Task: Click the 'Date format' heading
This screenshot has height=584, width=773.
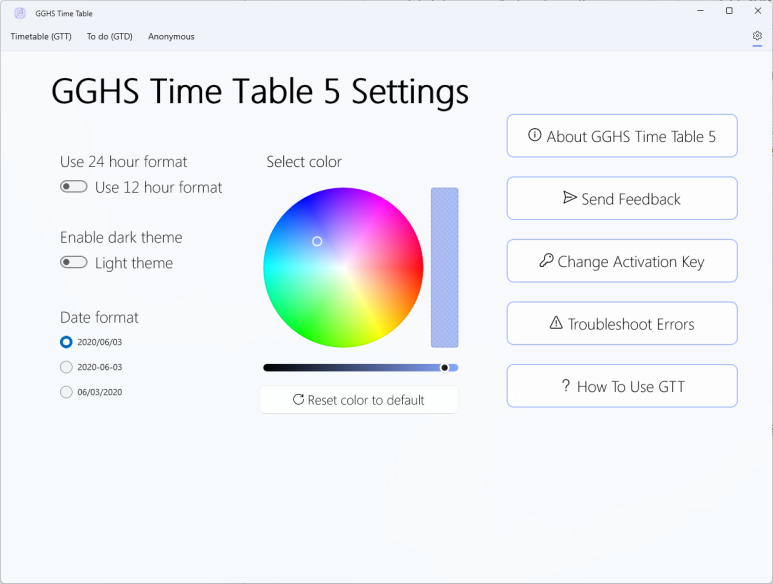Action: tap(99, 317)
